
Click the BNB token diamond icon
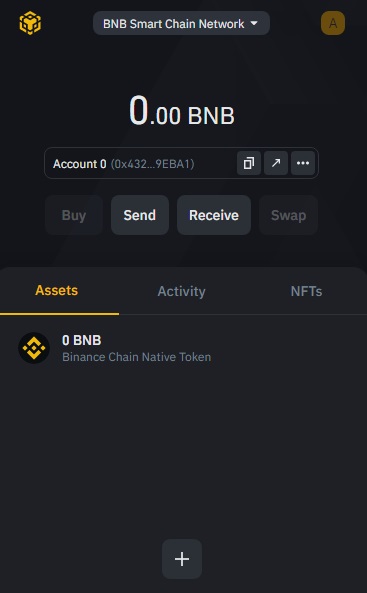coord(34,348)
